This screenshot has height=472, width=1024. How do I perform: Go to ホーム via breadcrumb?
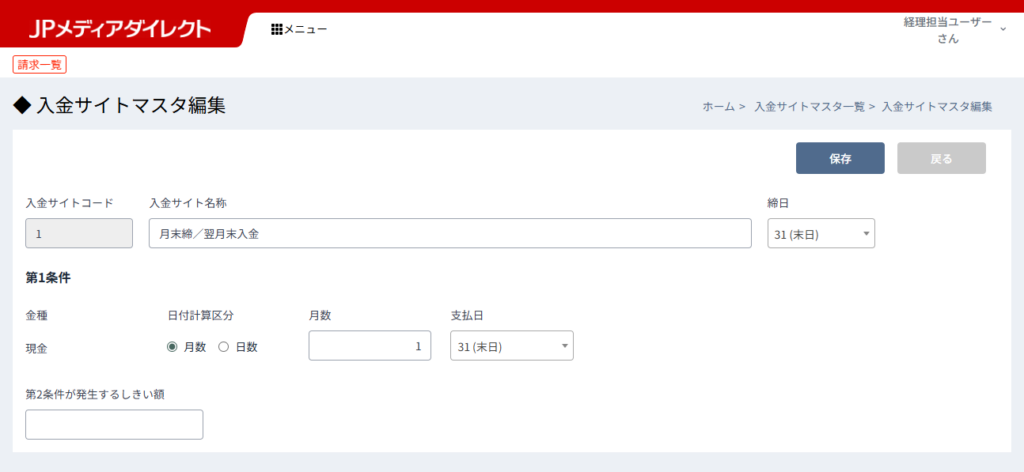click(x=718, y=106)
